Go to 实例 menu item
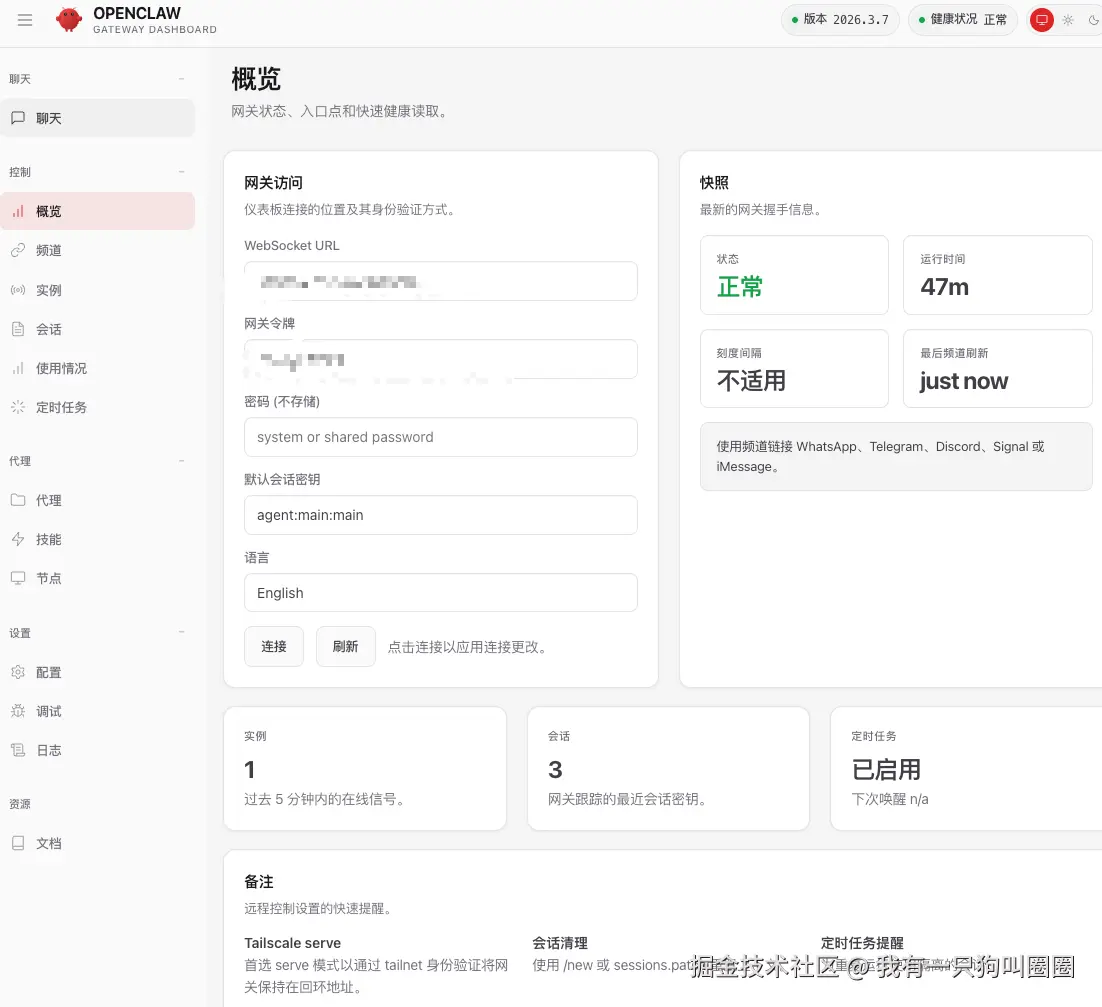Screen dimensions: 1102x1007 [97, 290]
